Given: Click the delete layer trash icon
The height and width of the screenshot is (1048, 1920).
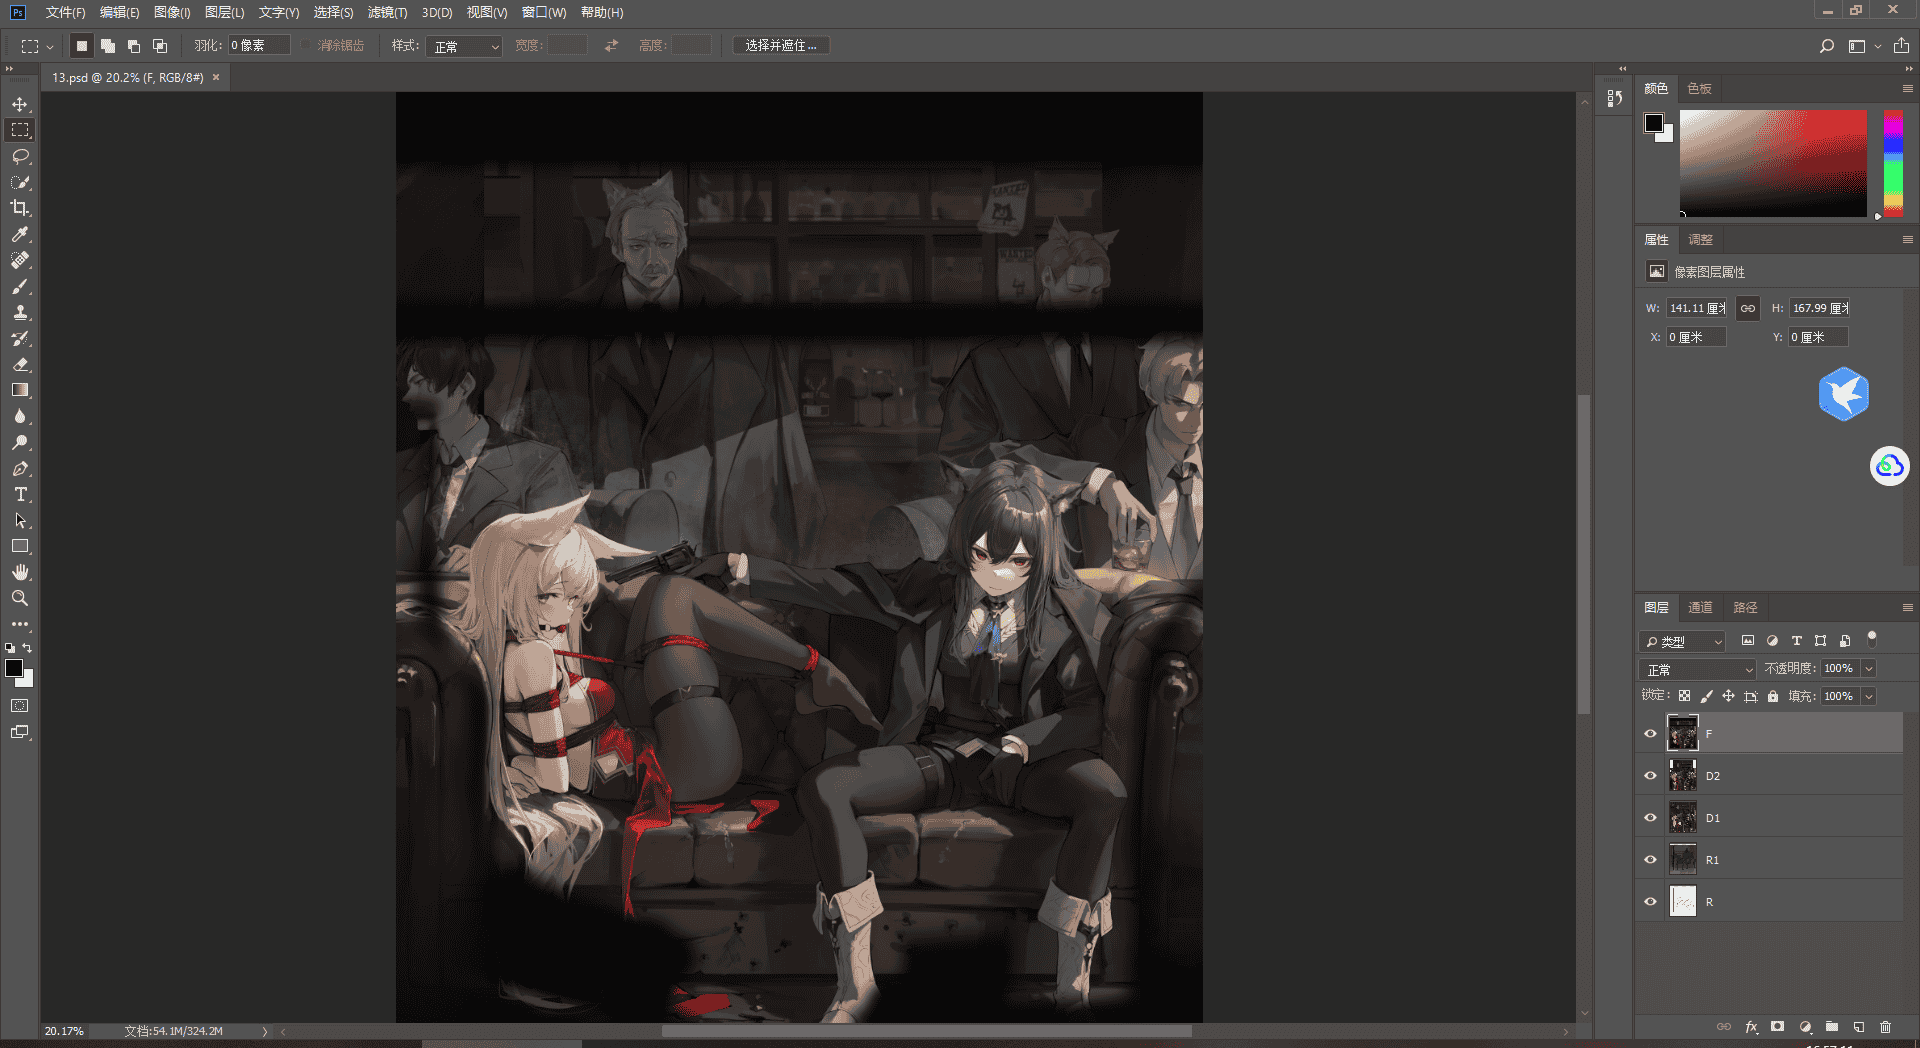Looking at the screenshot, I should (x=1885, y=1027).
